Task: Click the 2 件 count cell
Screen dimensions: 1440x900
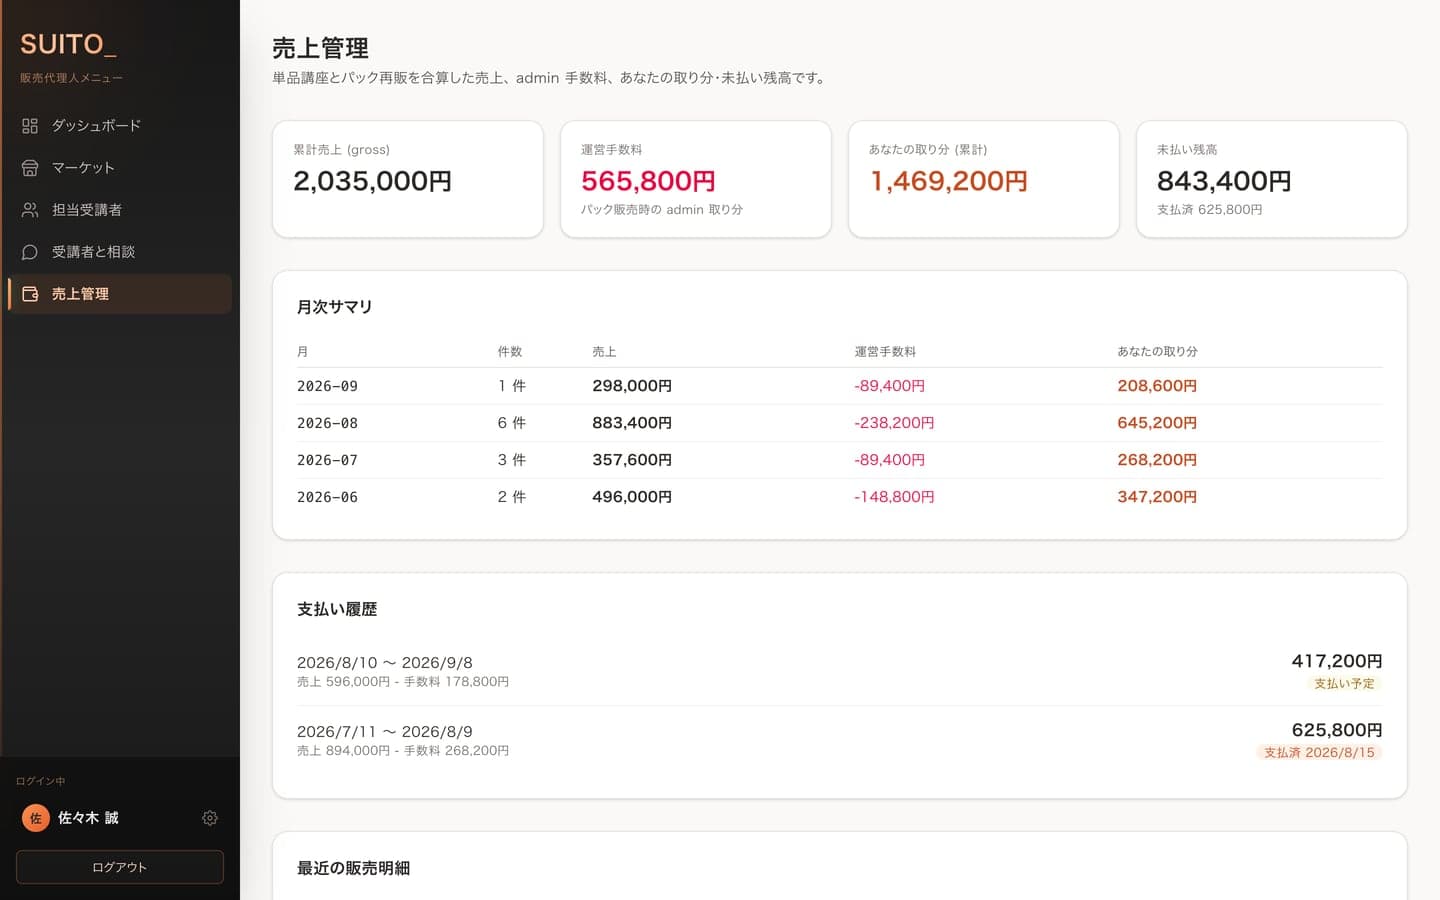Action: [511, 497]
